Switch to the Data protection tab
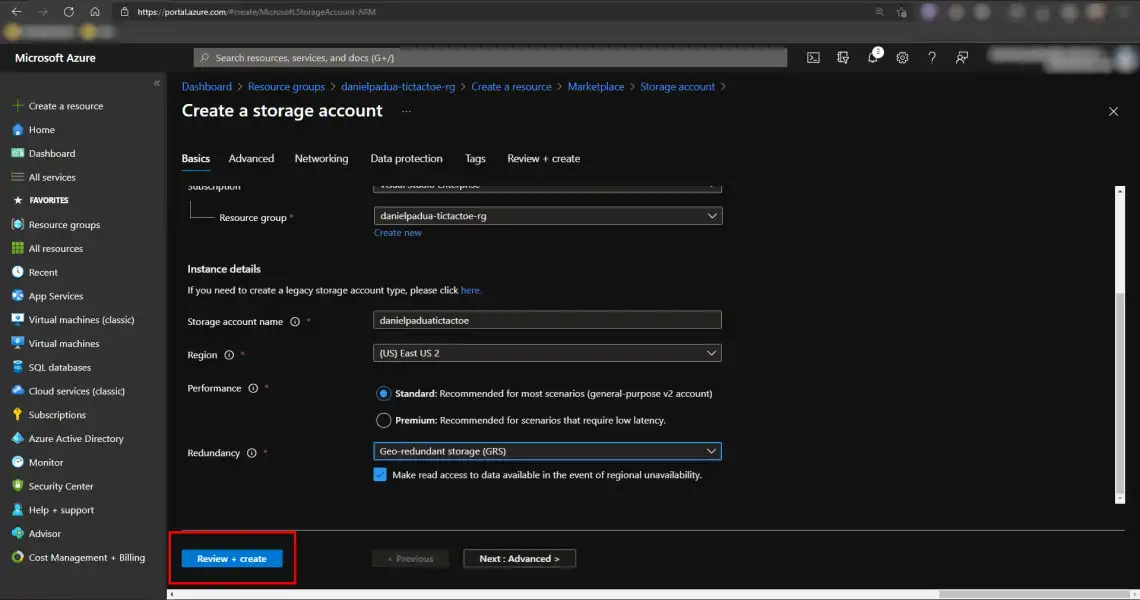Viewport: 1140px width, 600px height. point(406,158)
